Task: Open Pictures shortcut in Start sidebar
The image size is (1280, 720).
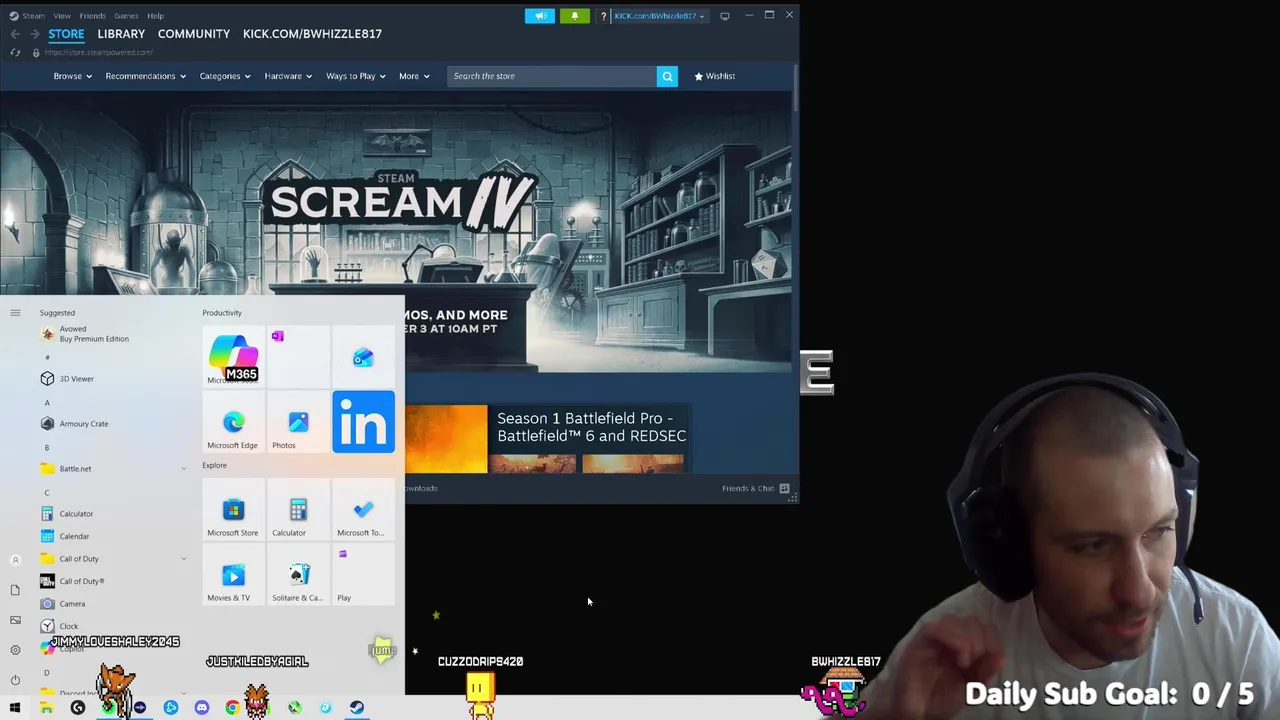Action: [x=15, y=620]
